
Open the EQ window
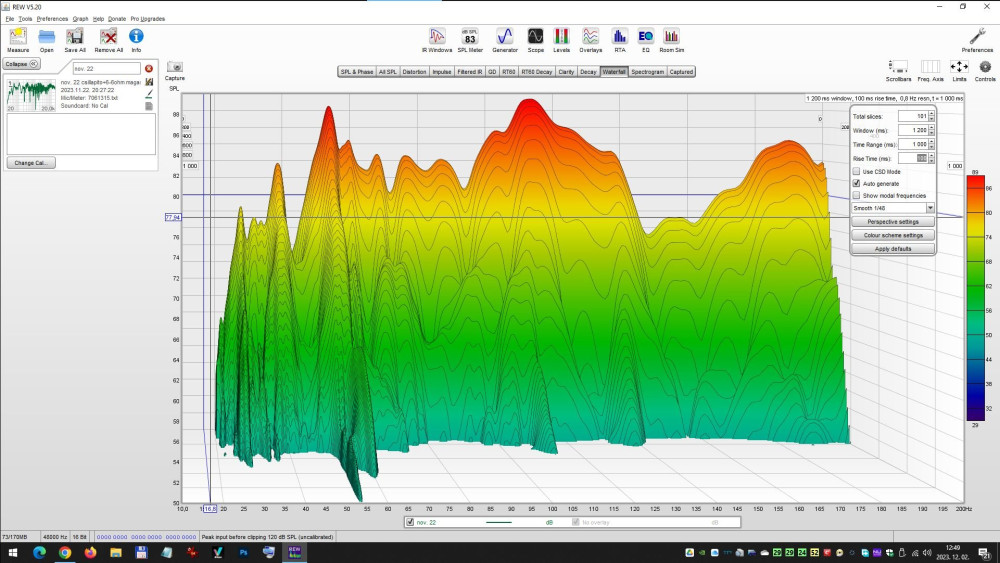(x=646, y=38)
